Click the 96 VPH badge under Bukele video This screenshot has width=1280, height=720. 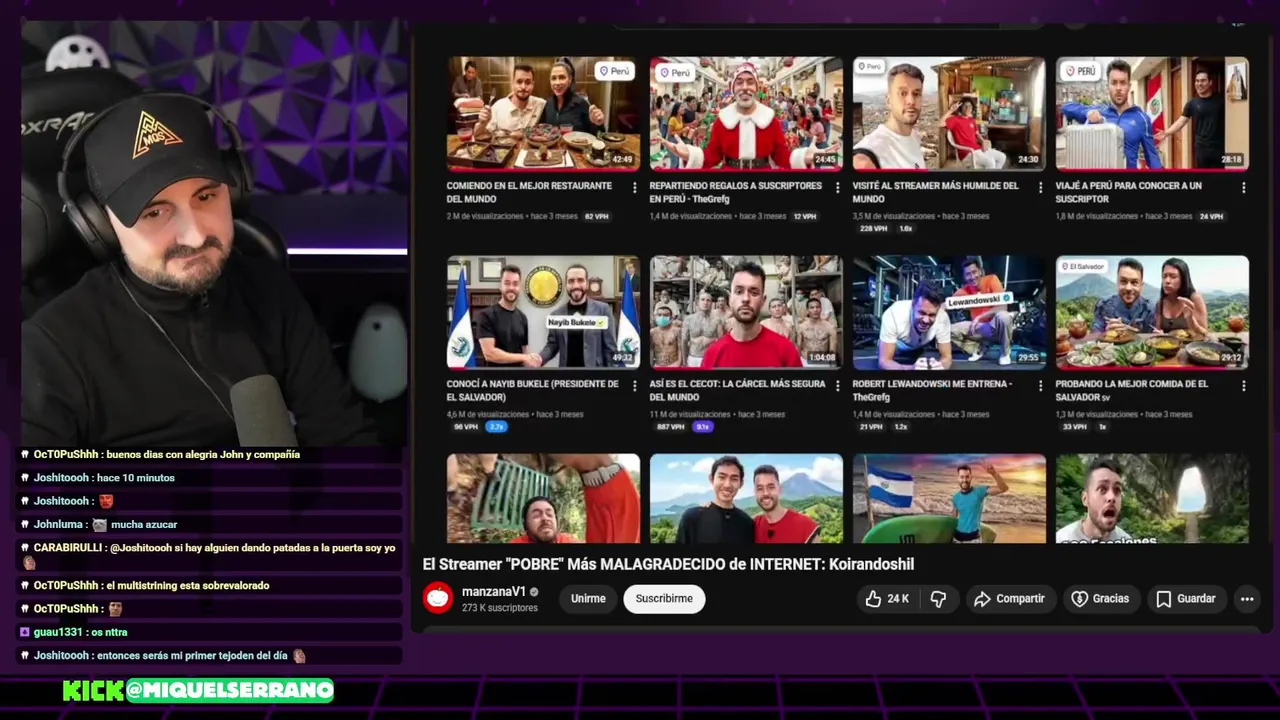click(465, 426)
